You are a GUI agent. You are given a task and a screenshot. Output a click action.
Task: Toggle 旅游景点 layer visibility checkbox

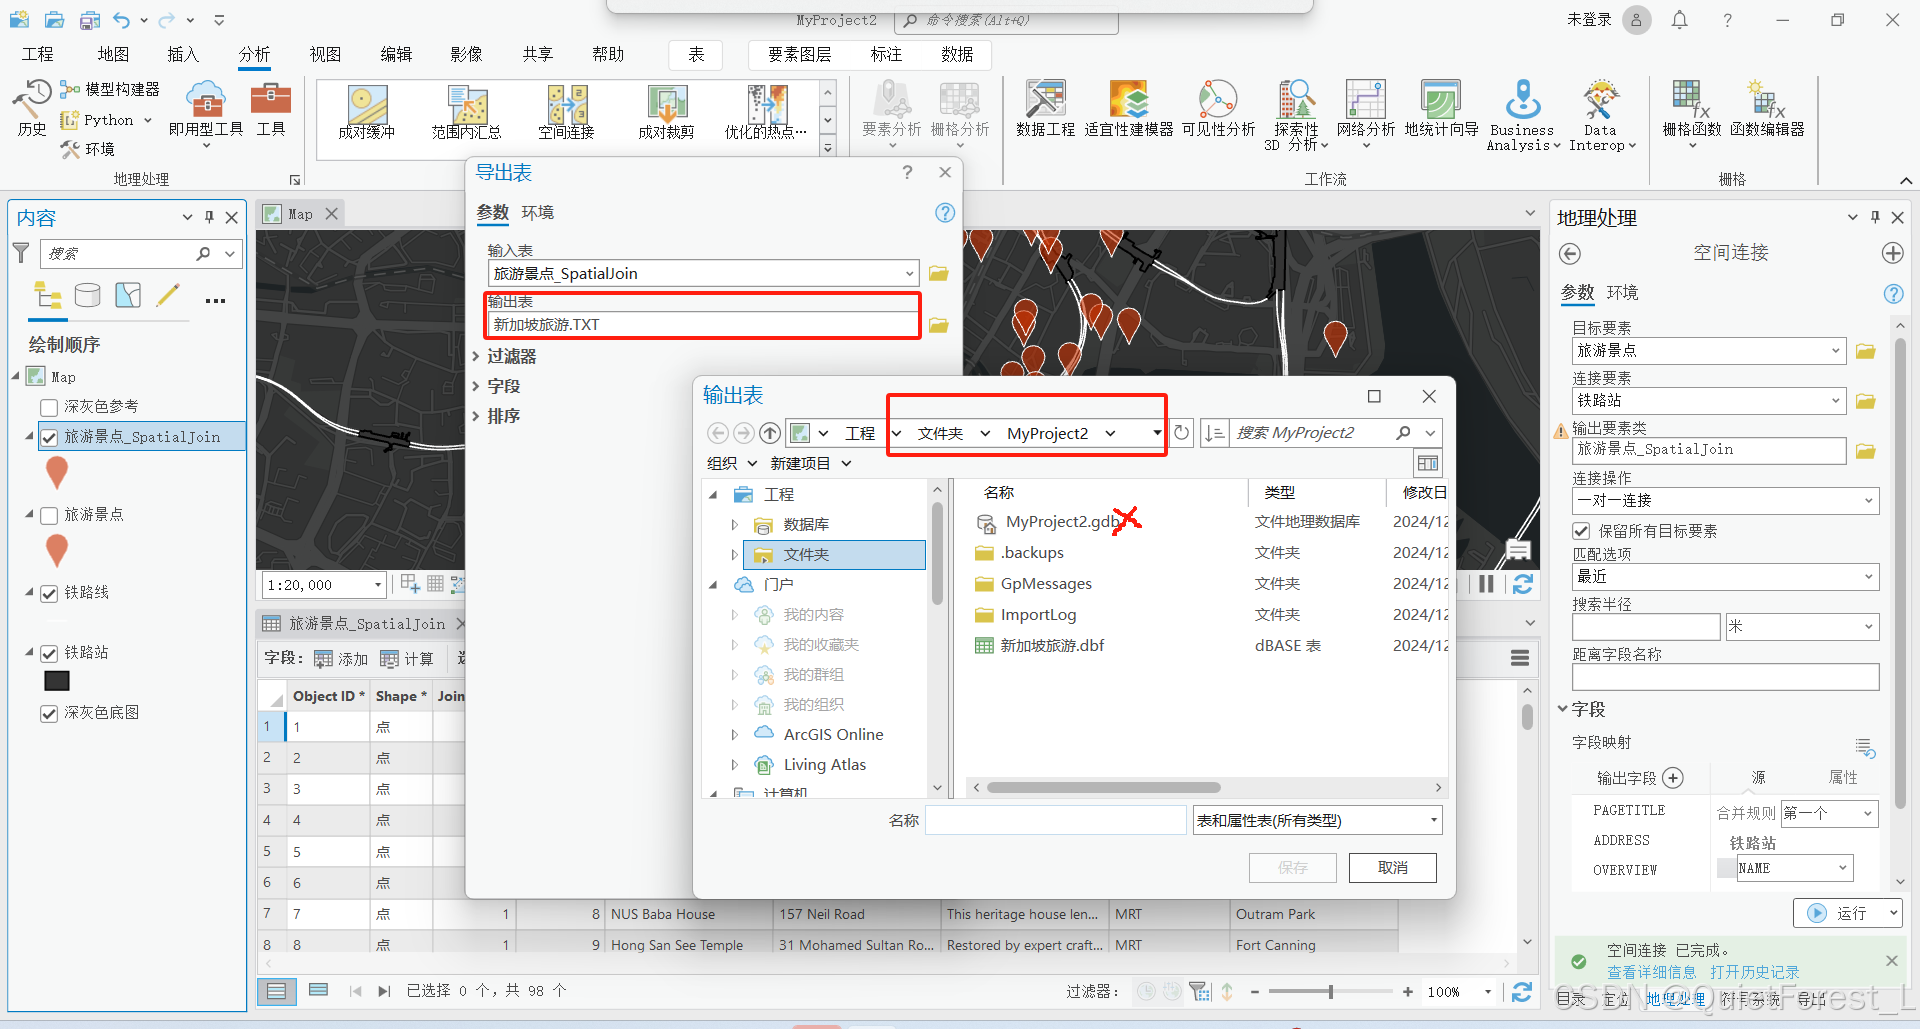[49, 515]
